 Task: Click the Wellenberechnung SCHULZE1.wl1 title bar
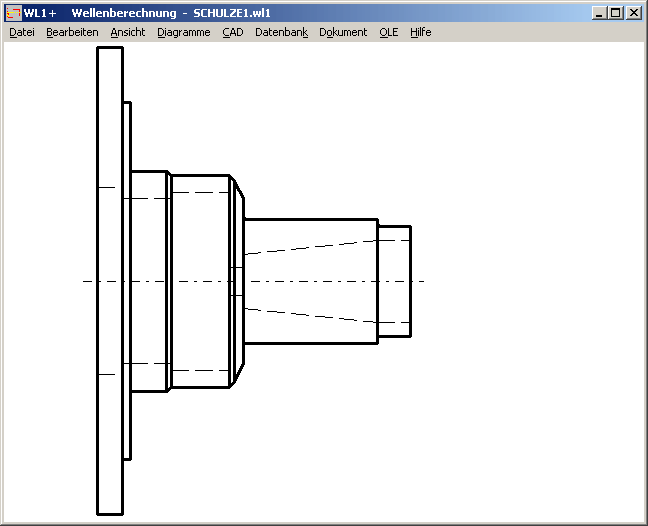(300, 13)
